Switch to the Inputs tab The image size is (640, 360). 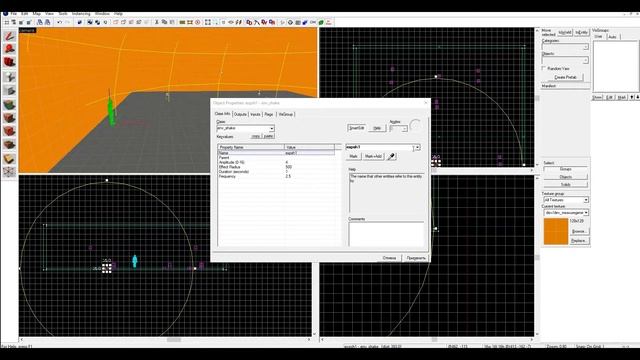(x=255, y=115)
